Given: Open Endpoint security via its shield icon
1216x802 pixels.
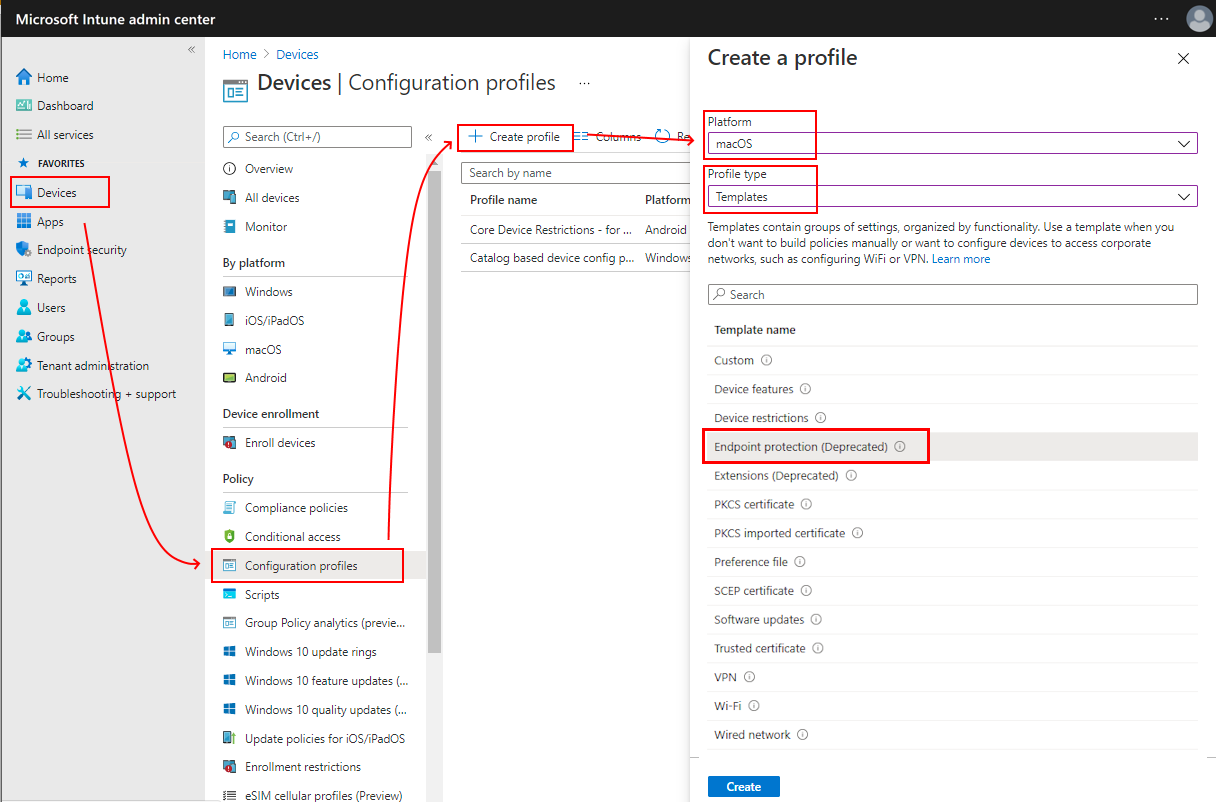Looking at the screenshot, I should [25, 250].
